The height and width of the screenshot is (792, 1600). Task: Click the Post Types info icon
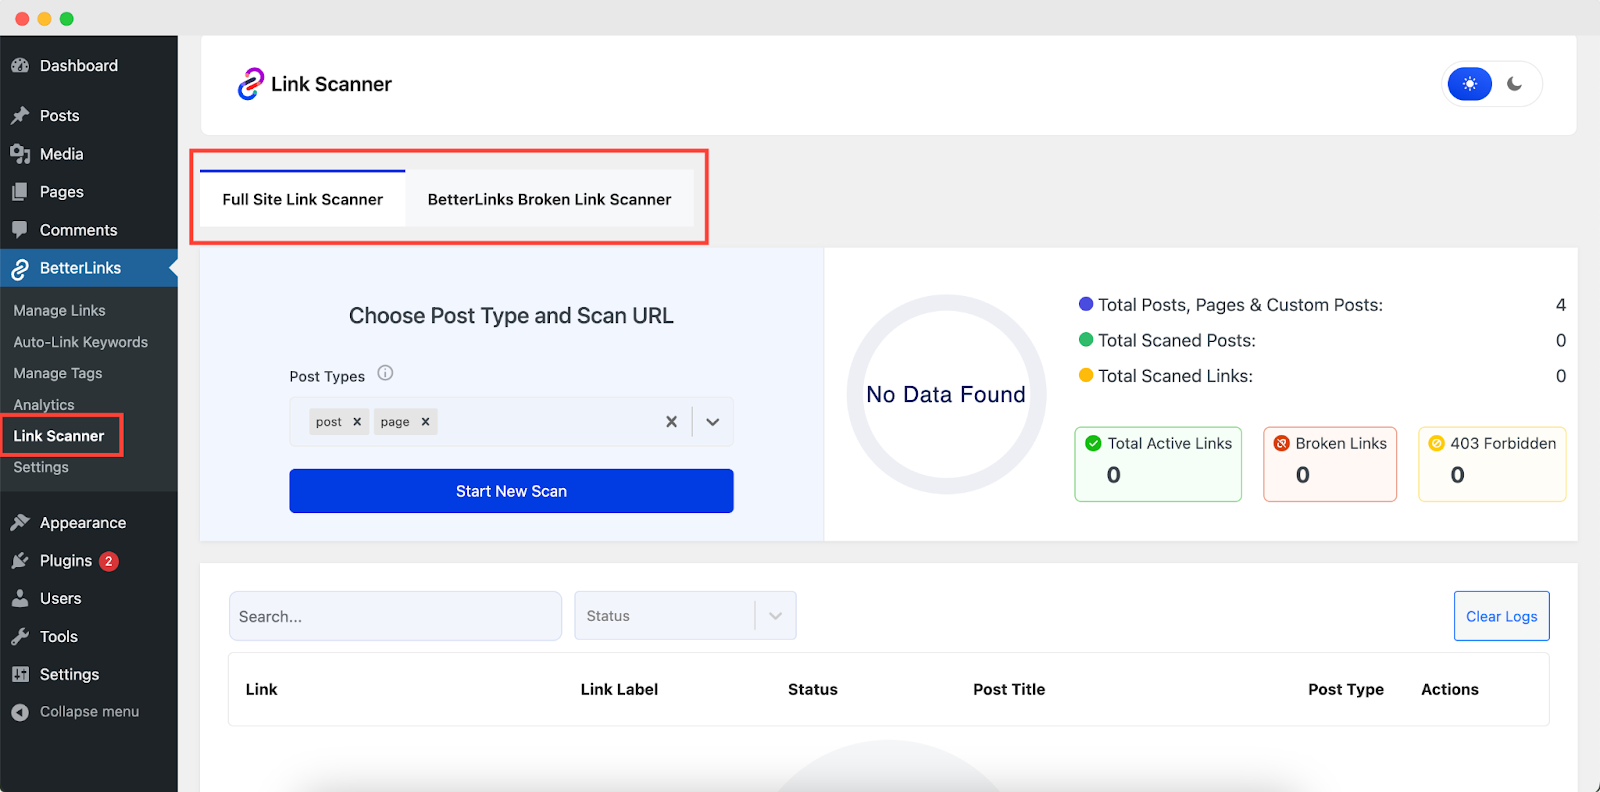coord(385,374)
